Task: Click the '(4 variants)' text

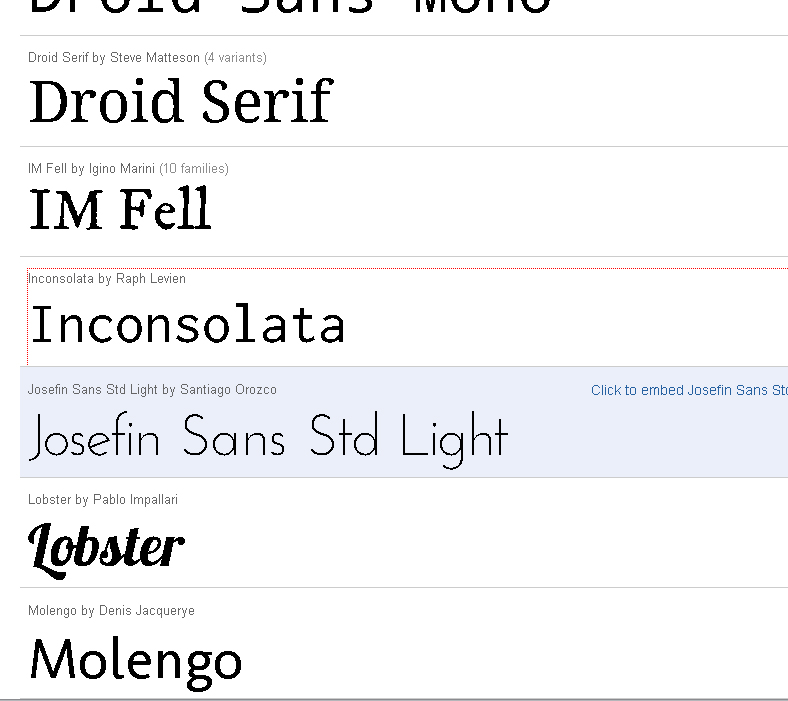Action: click(x=235, y=58)
